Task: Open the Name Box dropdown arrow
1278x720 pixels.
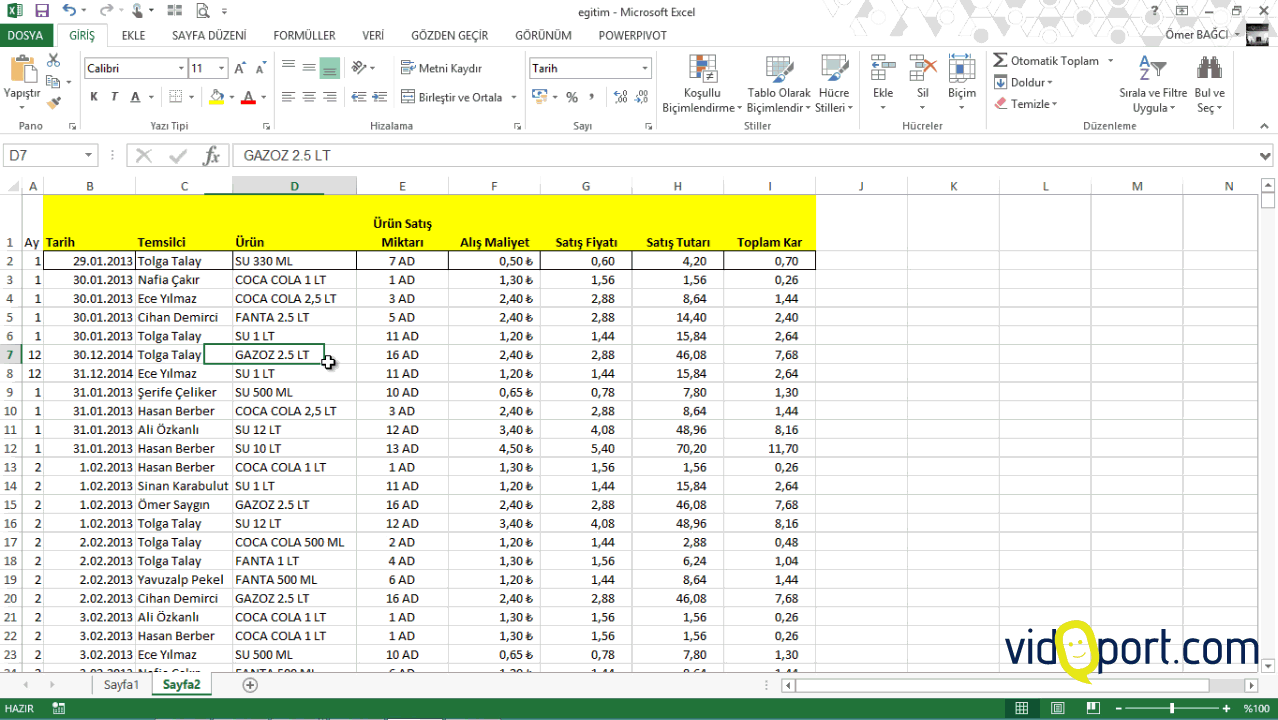Action: (x=89, y=156)
